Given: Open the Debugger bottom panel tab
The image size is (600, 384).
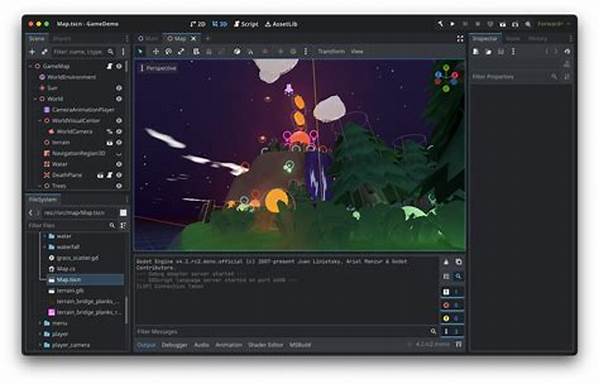Looking at the screenshot, I should click(x=174, y=345).
